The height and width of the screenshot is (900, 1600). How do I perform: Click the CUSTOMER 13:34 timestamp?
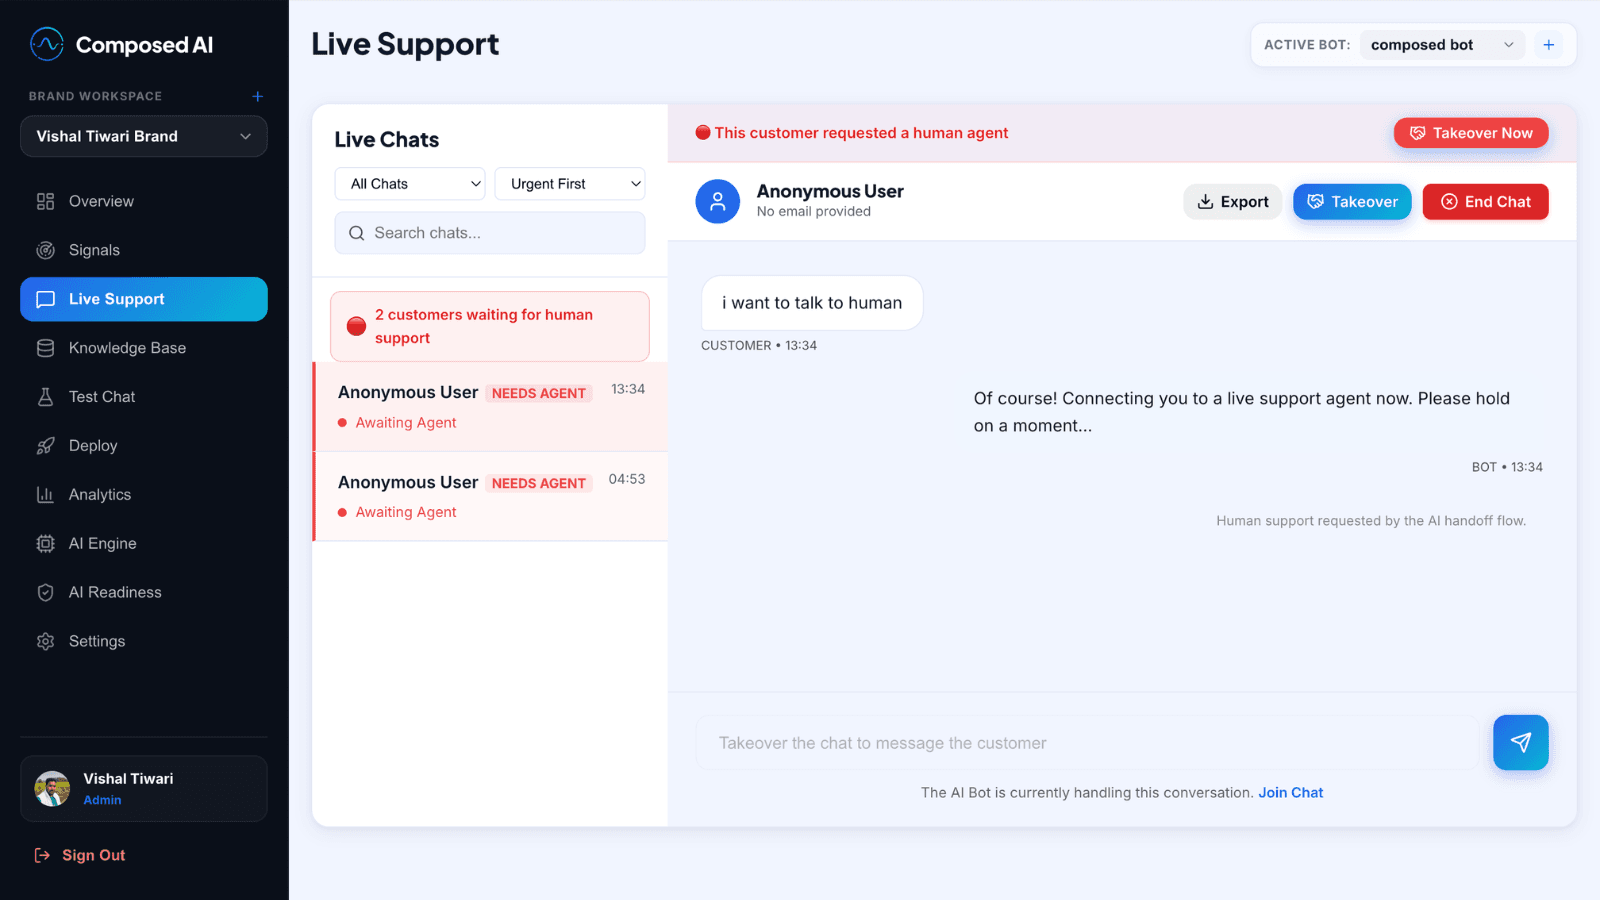[x=759, y=346]
